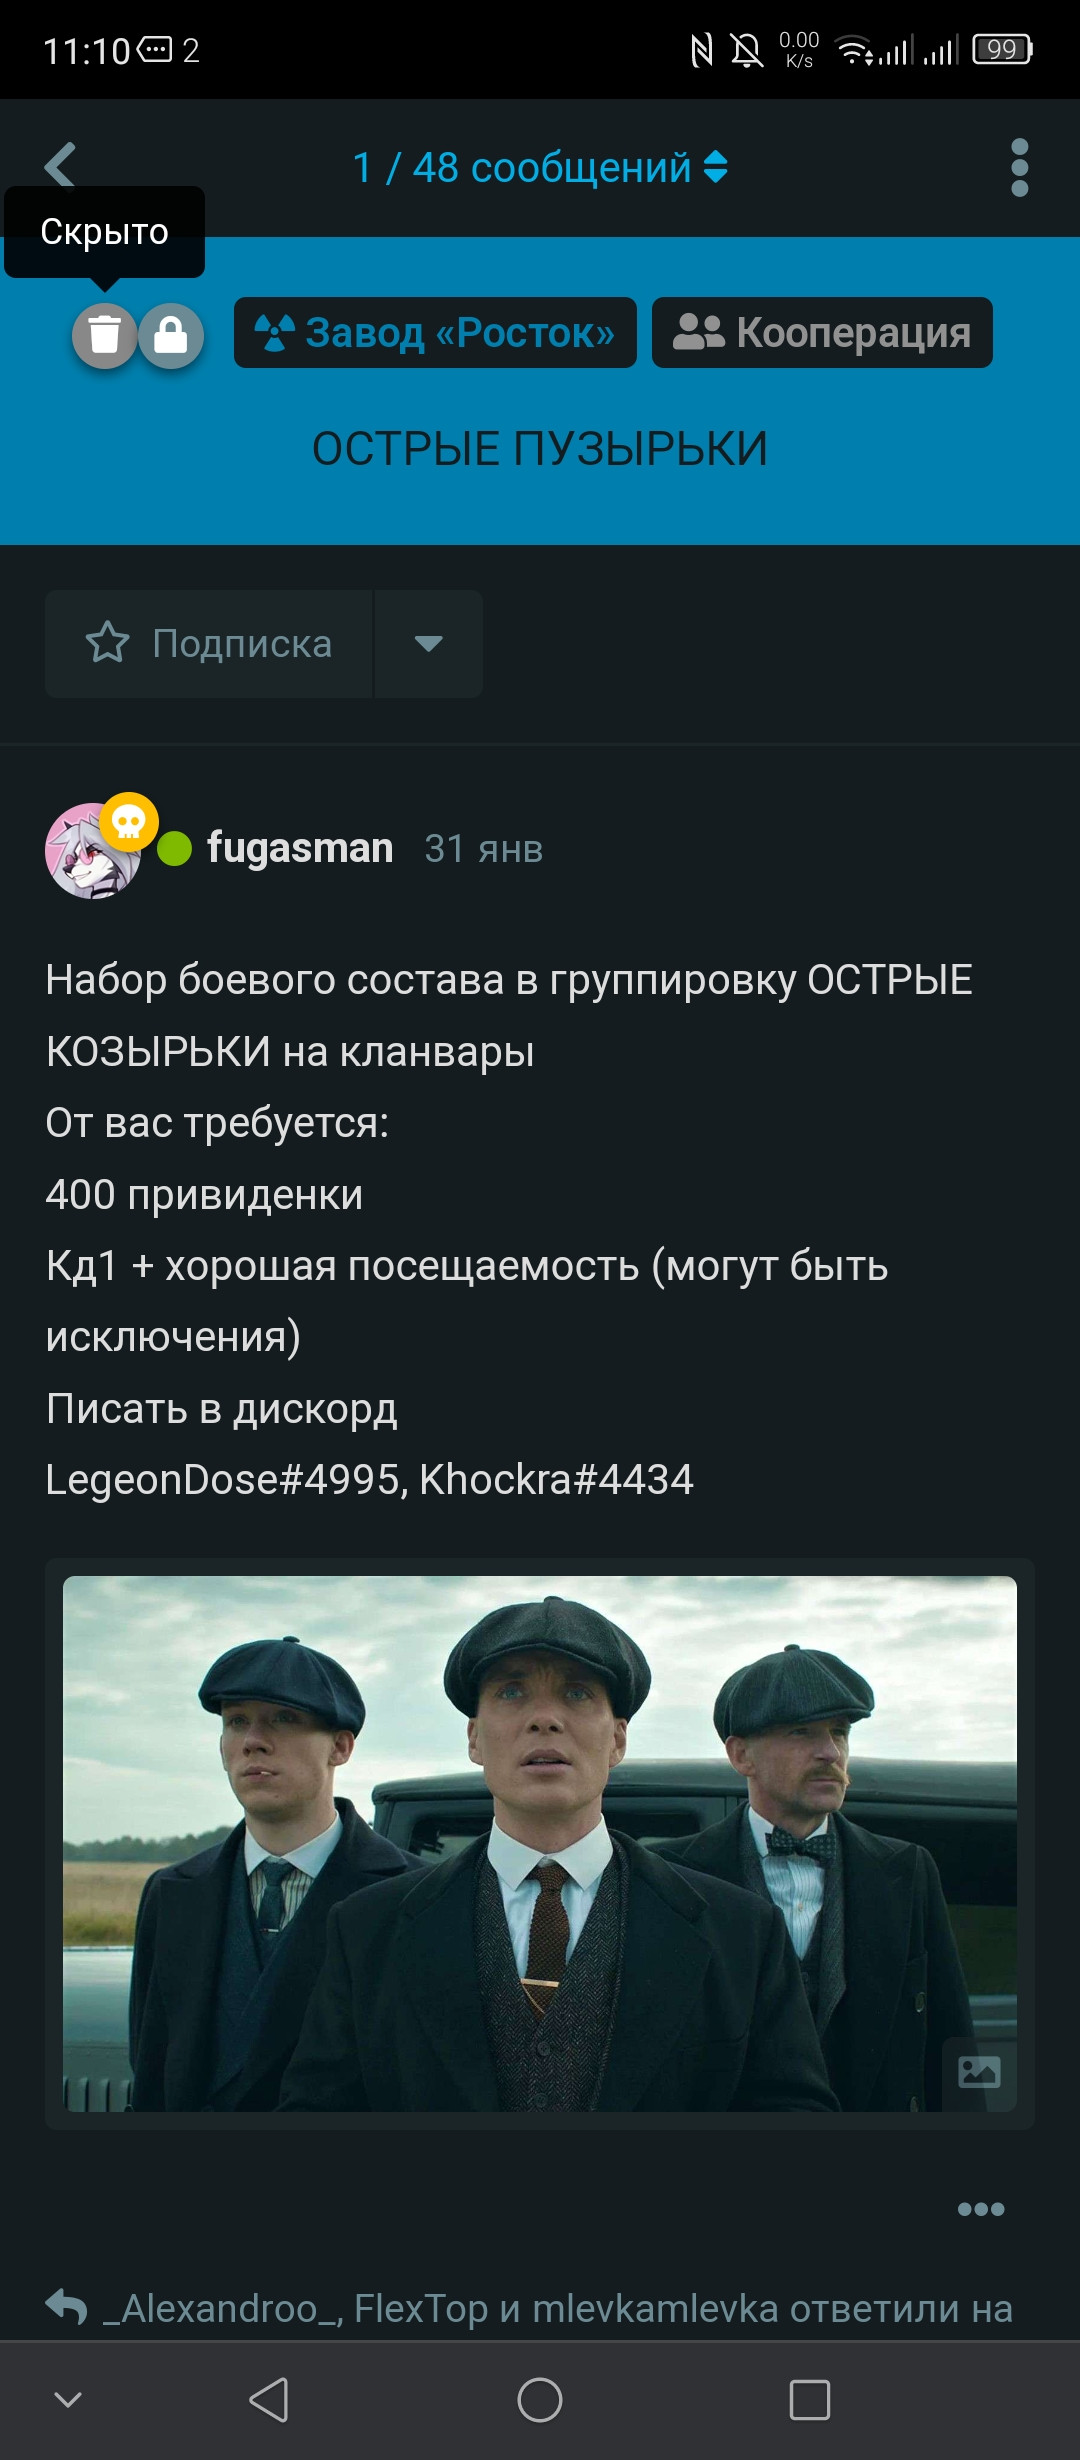Open the Кооперация category tag
Screen dimensions: 1080x2460
(x=822, y=333)
